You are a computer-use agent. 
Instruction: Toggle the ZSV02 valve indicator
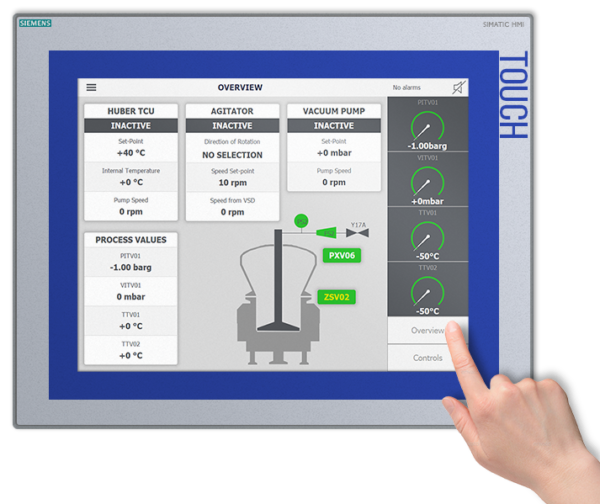click(337, 297)
